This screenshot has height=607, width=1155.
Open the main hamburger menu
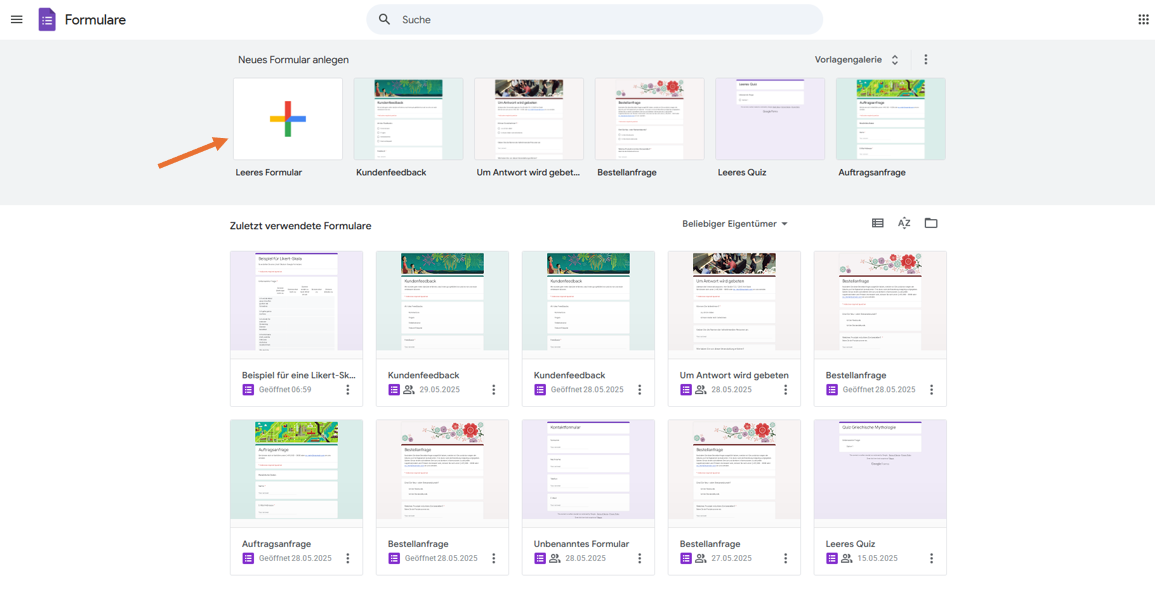[x=16, y=20]
